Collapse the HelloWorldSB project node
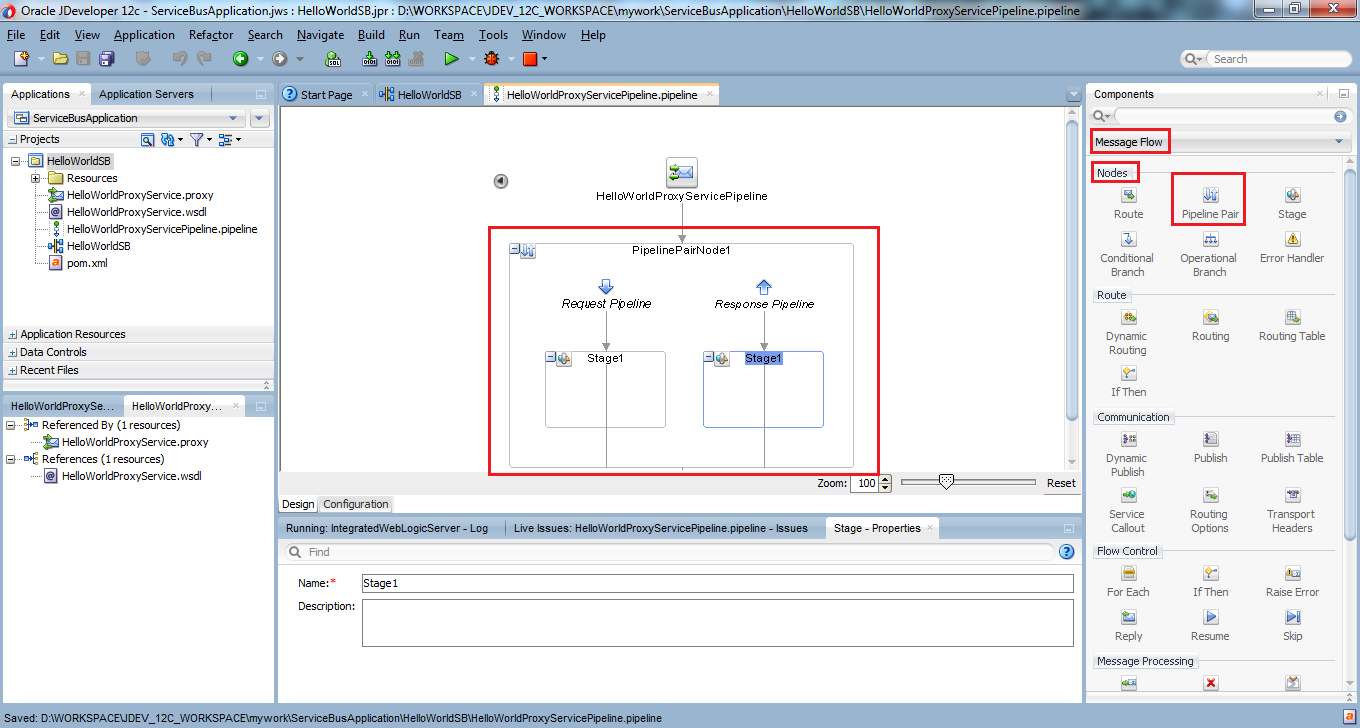Viewport: 1360px width, 728px height. pyautogui.click(x=17, y=161)
